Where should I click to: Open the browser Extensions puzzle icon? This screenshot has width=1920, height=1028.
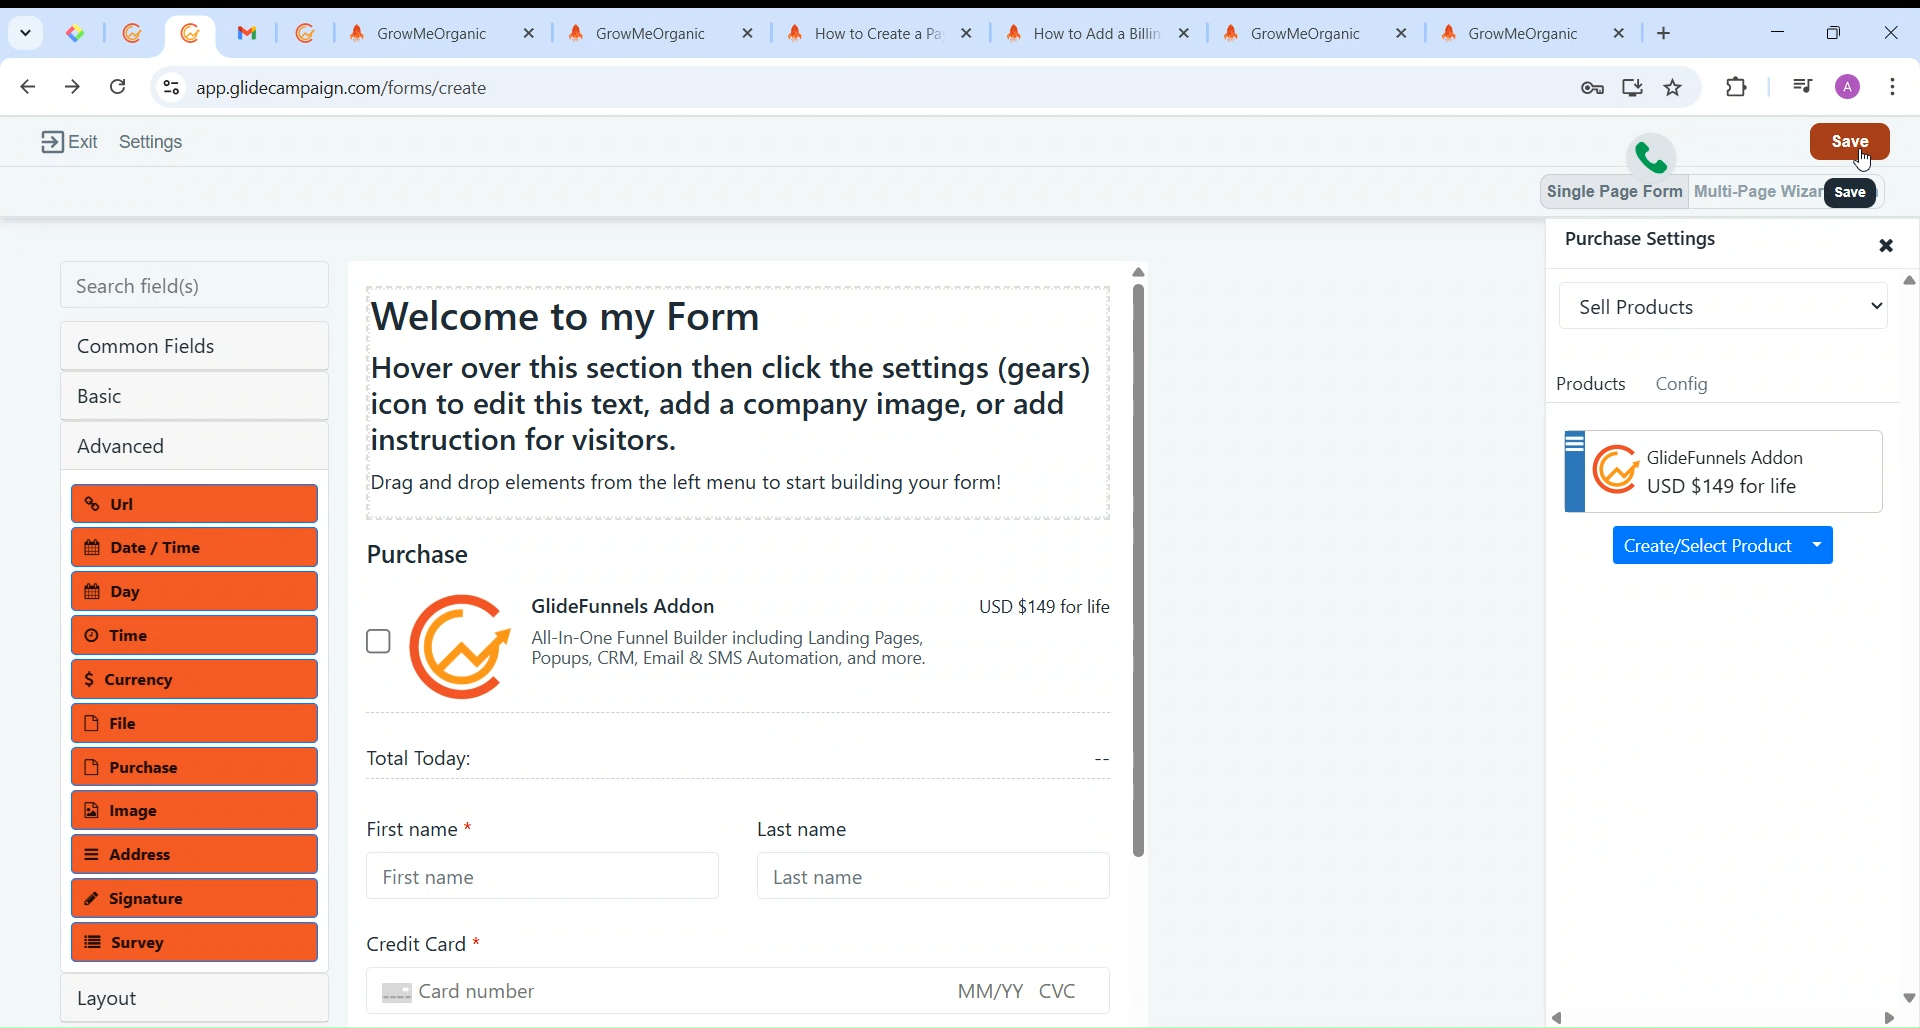point(1738,88)
